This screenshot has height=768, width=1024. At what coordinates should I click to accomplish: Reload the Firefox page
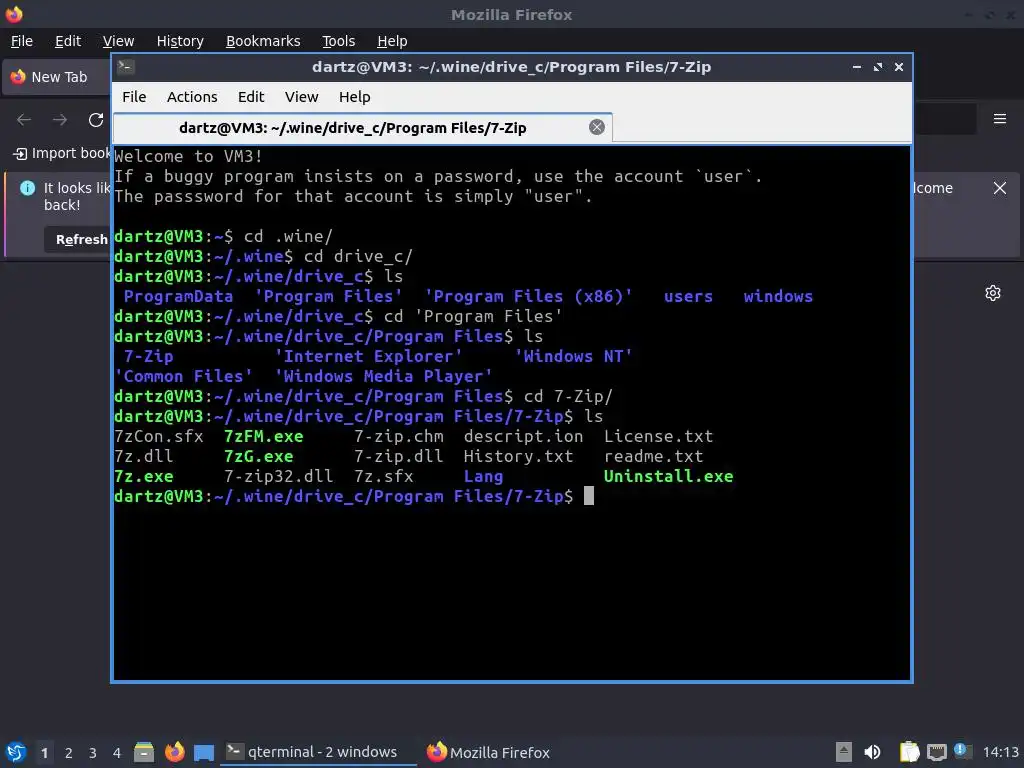[x=96, y=120]
